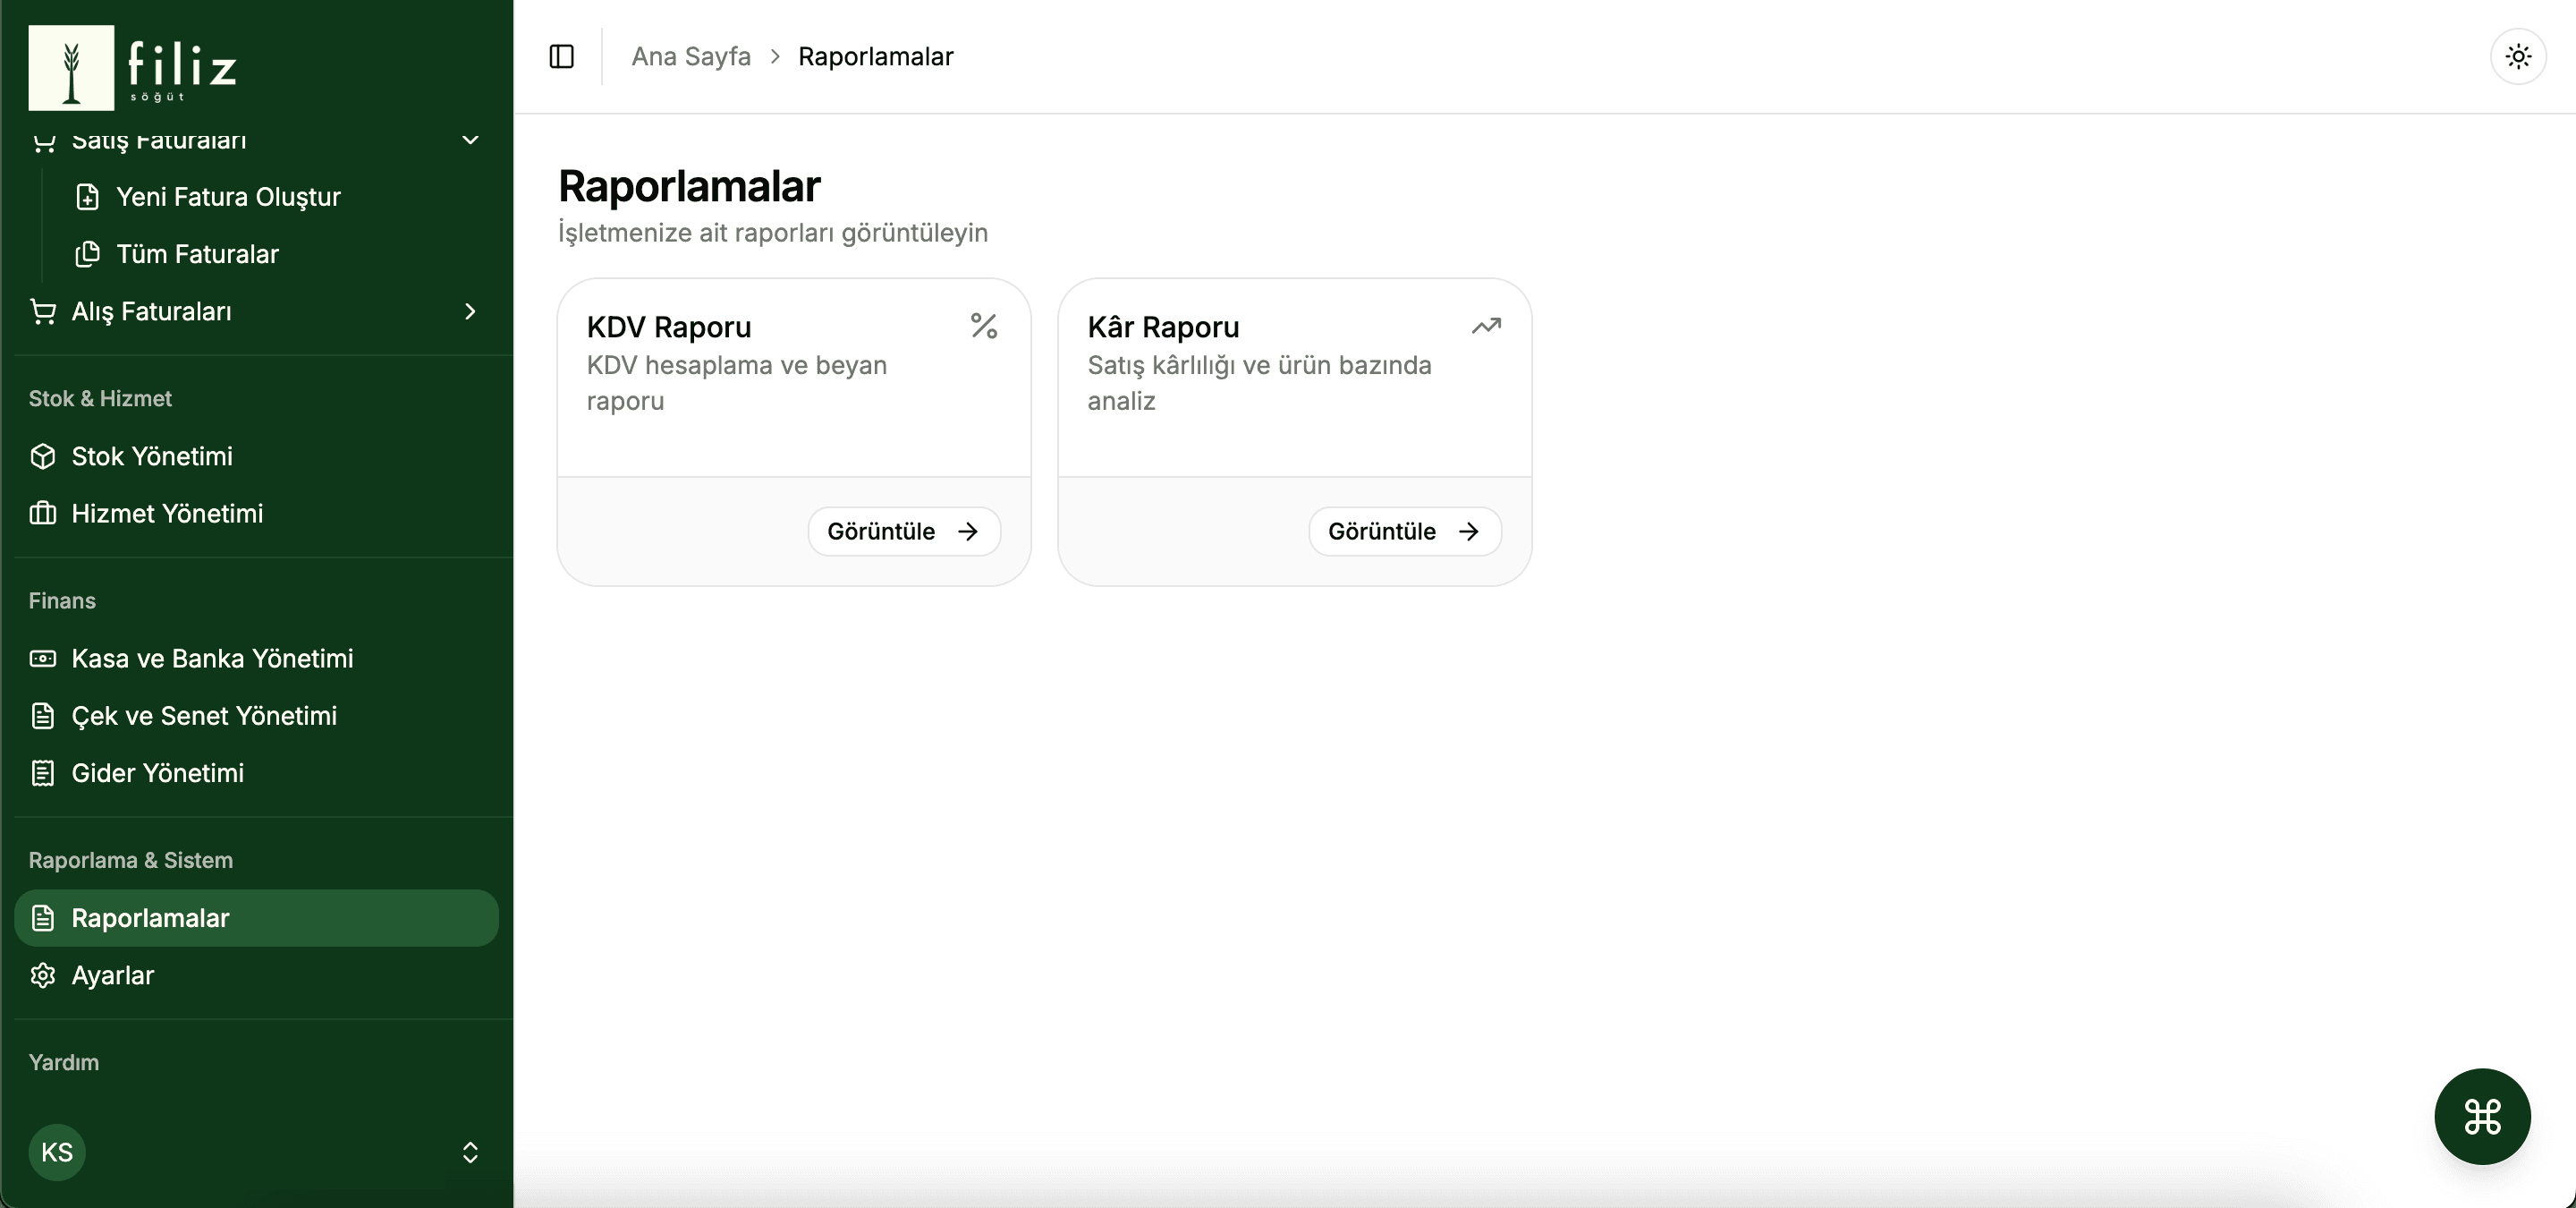Image resolution: width=2576 pixels, height=1208 pixels.
Task: Click the trending-up icon on Kâr Raporu
Action: (x=1486, y=326)
